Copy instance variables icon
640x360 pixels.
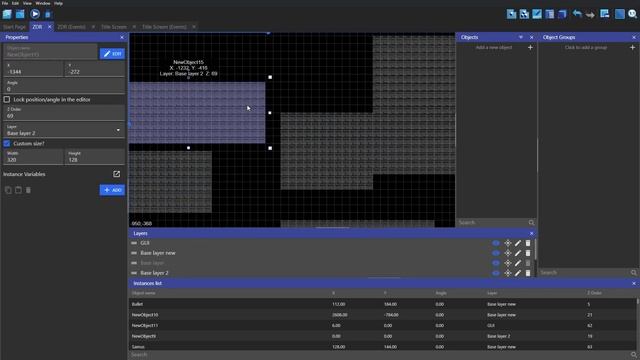click(8, 190)
